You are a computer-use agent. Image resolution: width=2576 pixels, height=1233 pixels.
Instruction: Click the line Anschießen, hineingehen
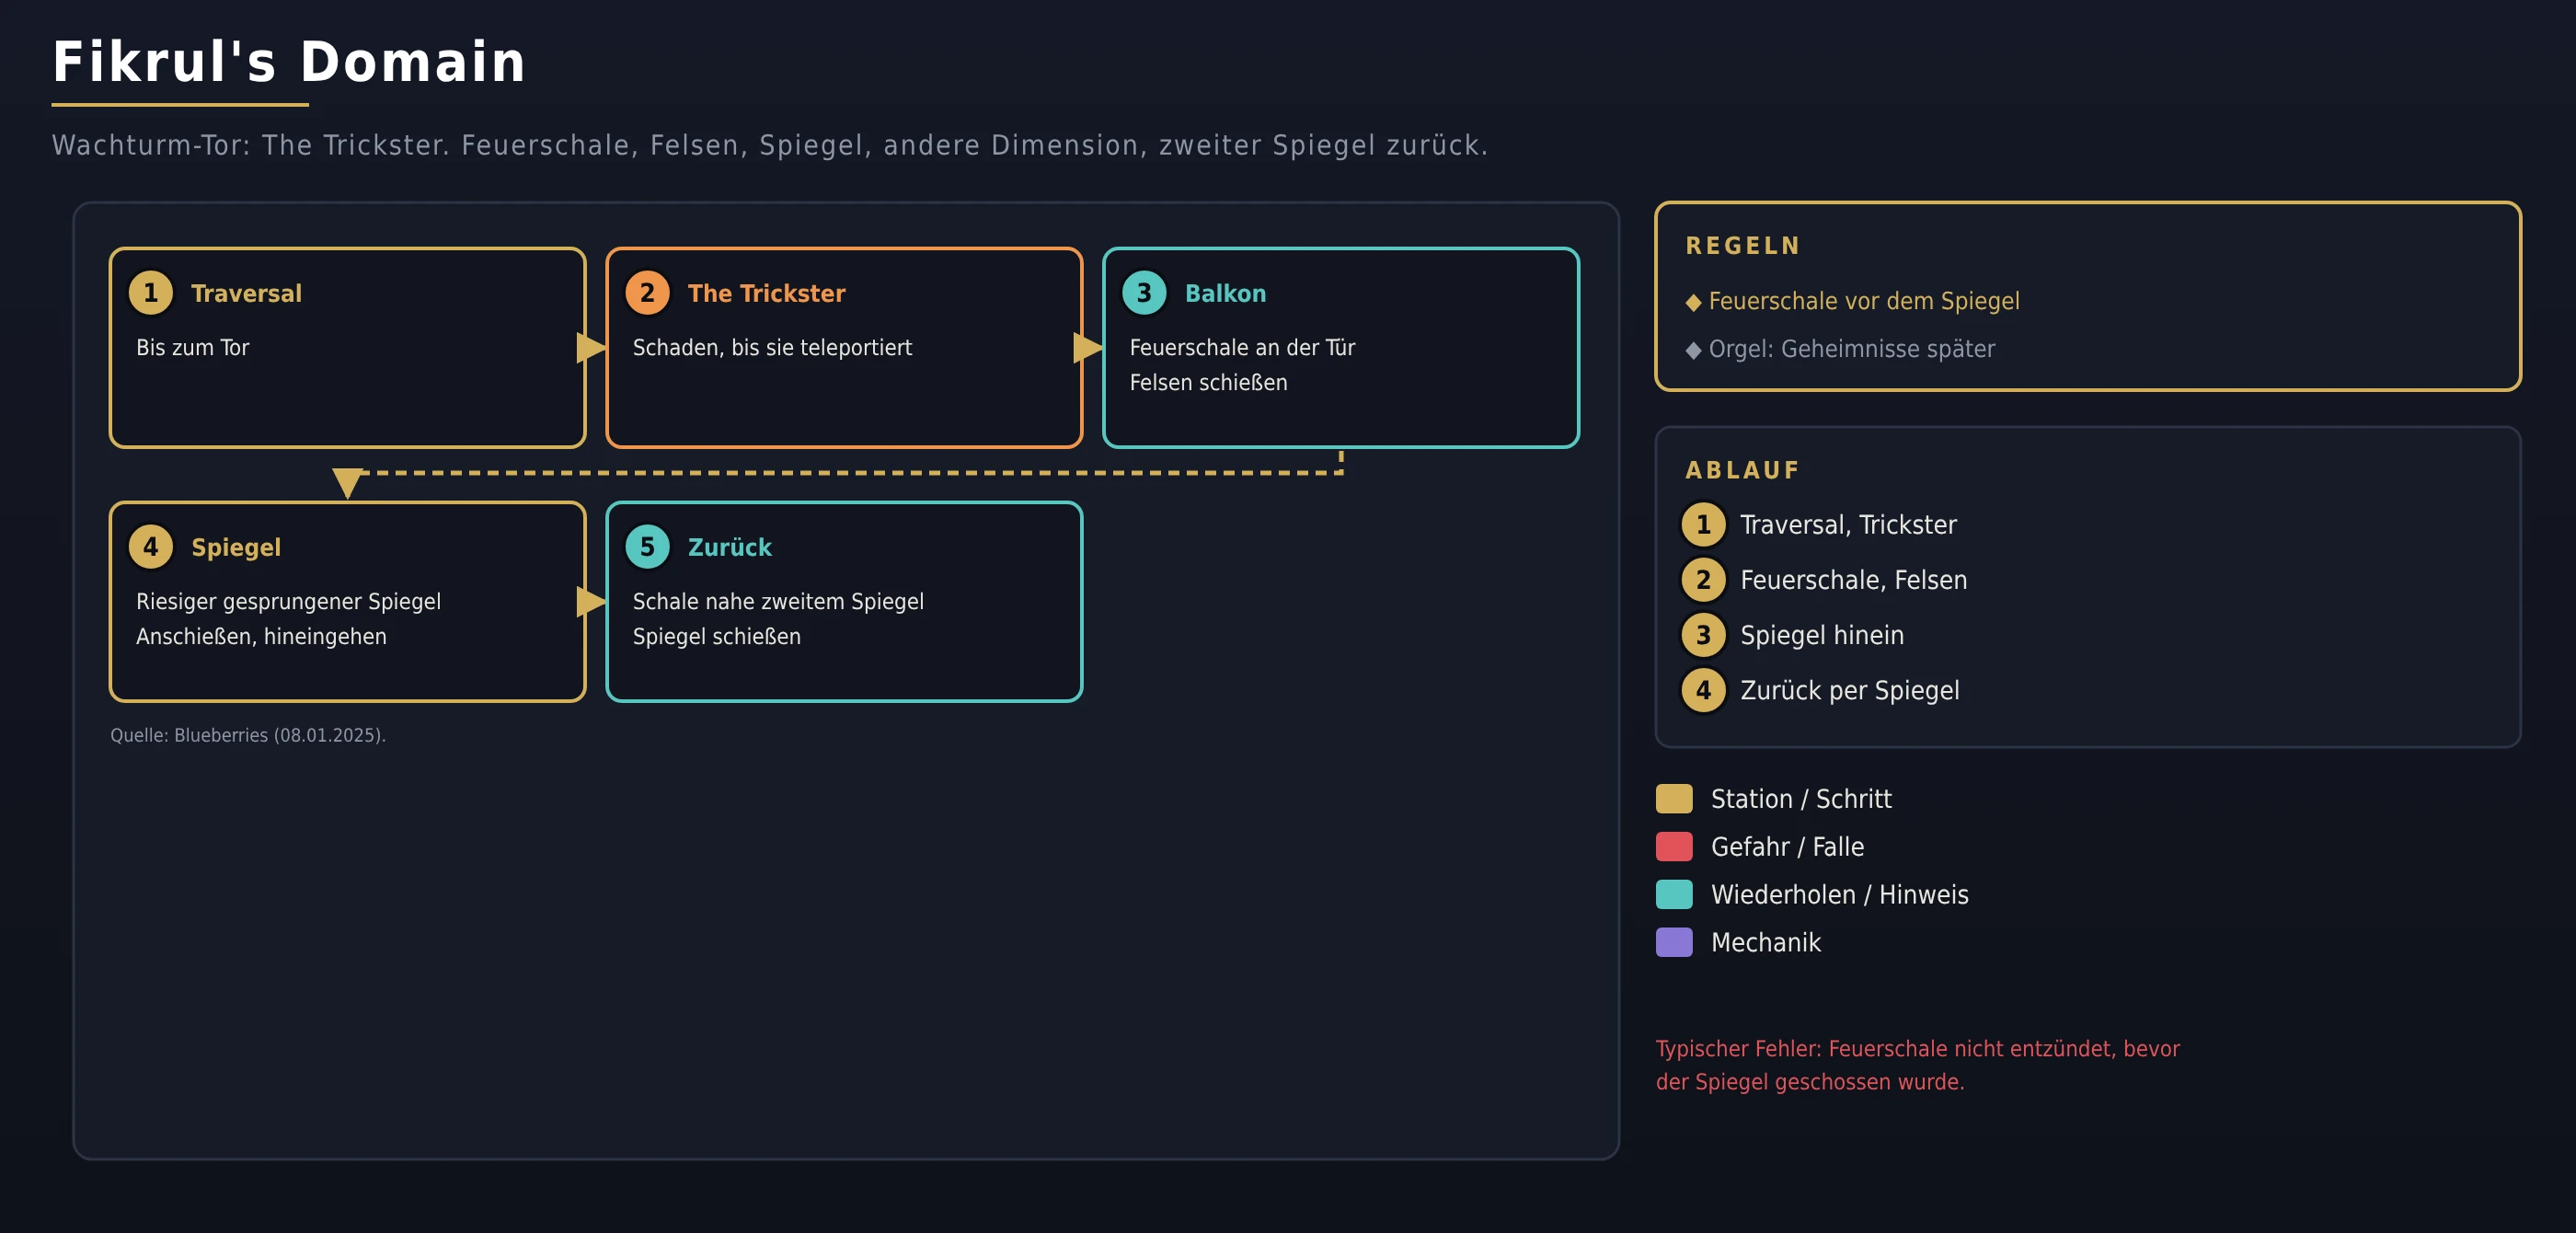coord(261,636)
